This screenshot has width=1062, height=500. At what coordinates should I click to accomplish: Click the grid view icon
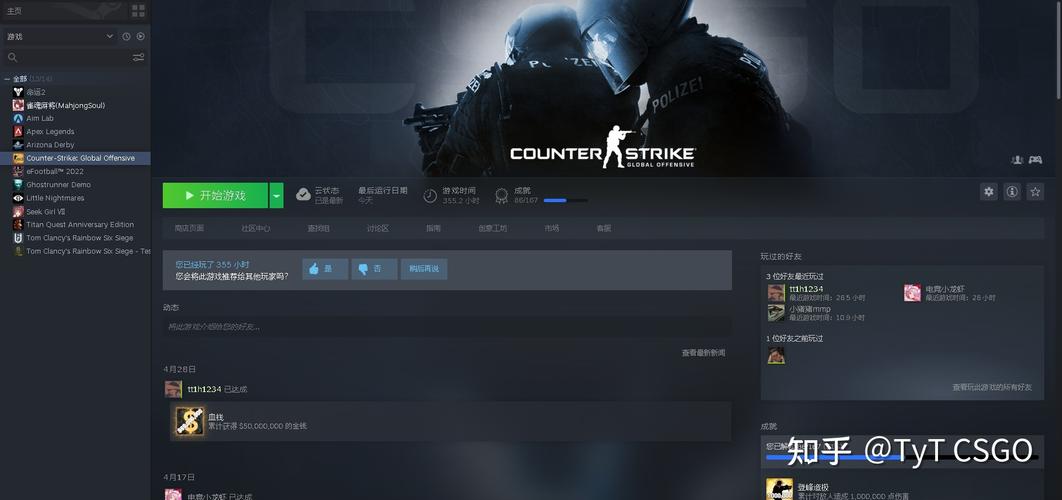point(138,11)
